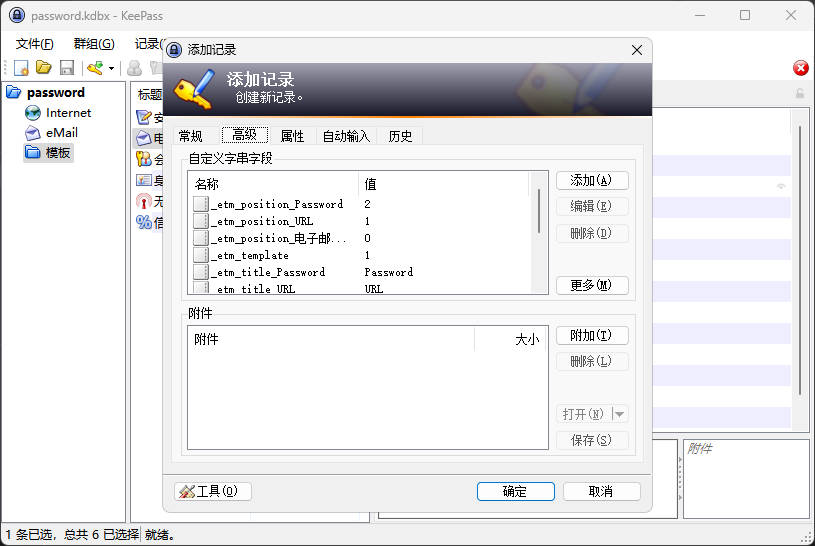Select the Internet globe group
Image resolution: width=815 pixels, height=546 pixels.
click(x=67, y=113)
